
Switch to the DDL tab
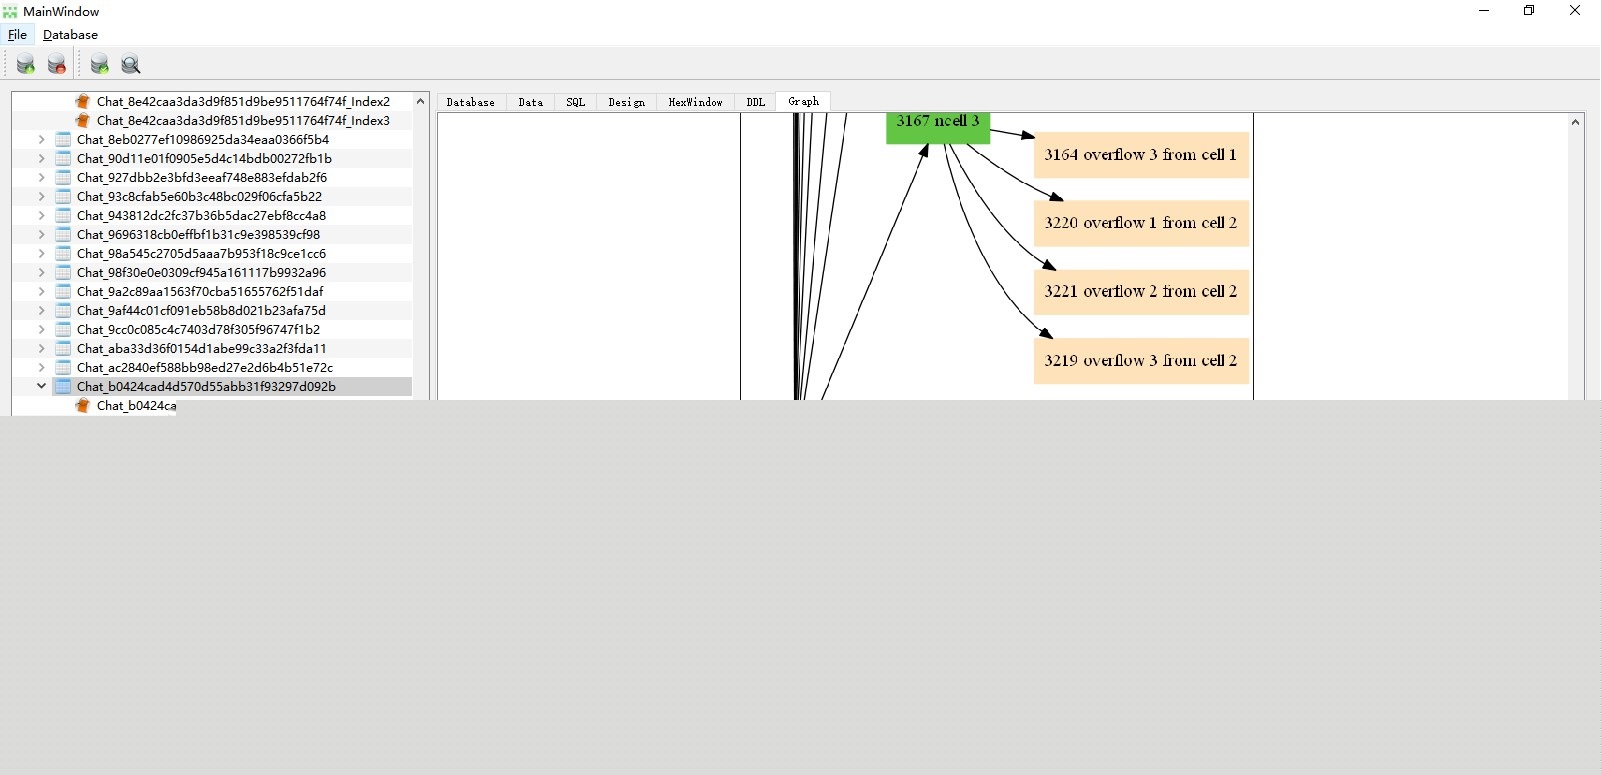[755, 102]
